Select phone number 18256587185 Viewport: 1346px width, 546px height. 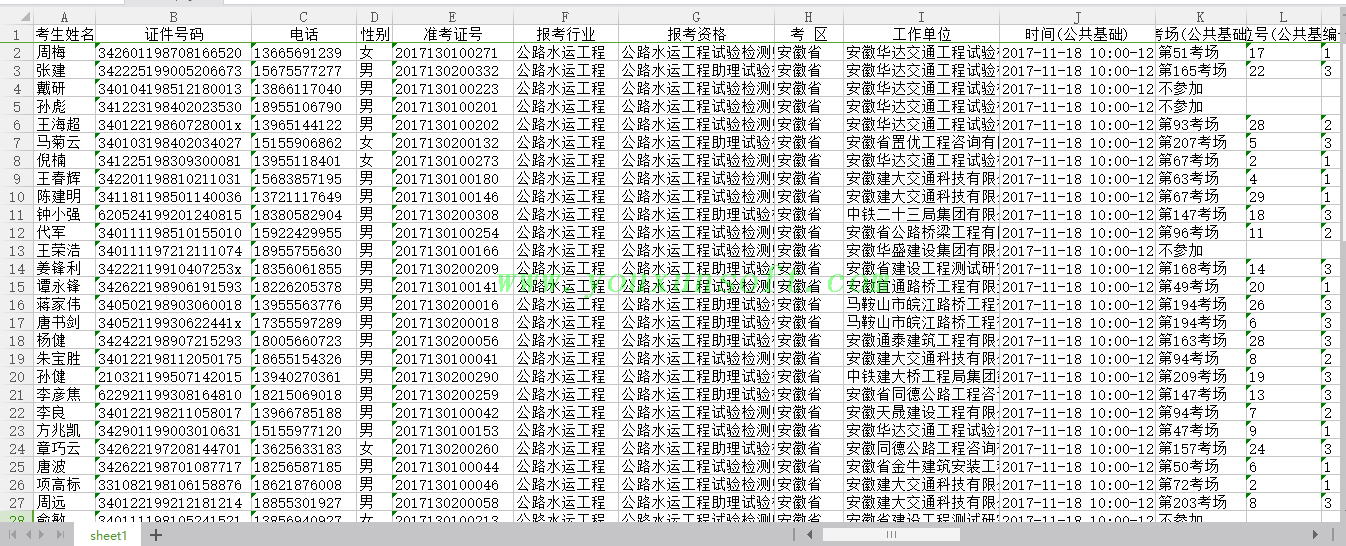[x=303, y=466]
